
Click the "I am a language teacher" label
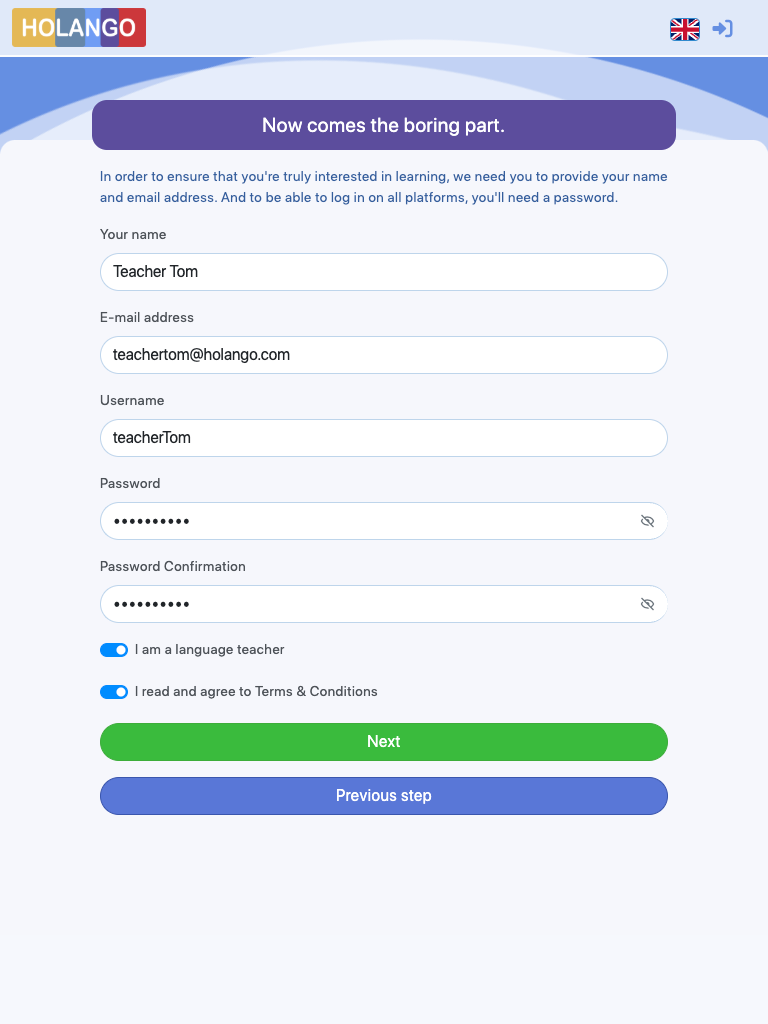tap(210, 650)
